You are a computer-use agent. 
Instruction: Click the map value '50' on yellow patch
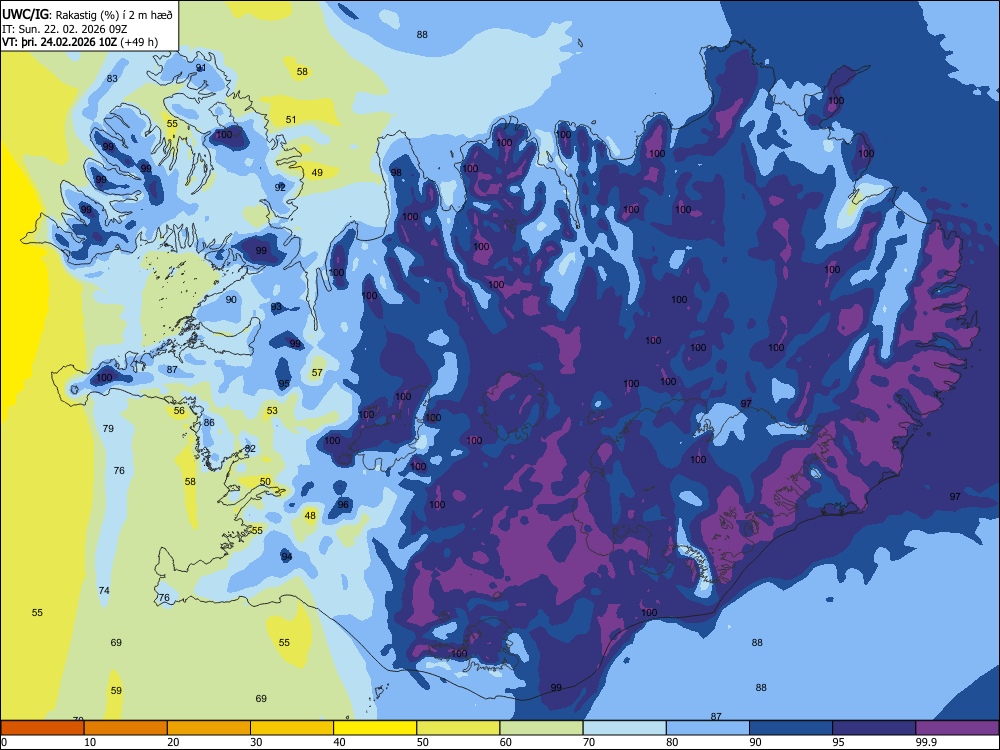tap(265, 482)
